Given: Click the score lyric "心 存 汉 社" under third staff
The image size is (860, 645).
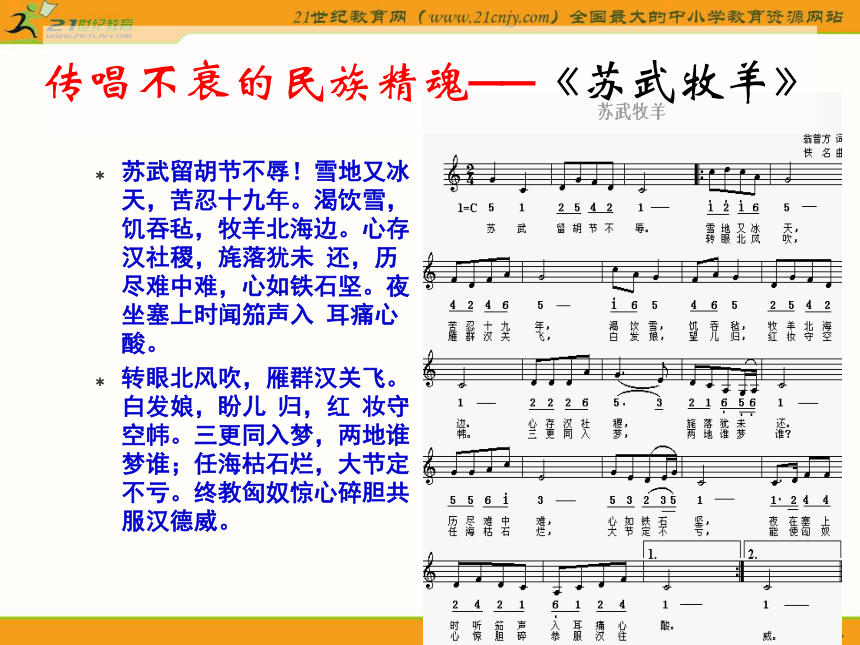Looking at the screenshot, I should tap(559, 424).
